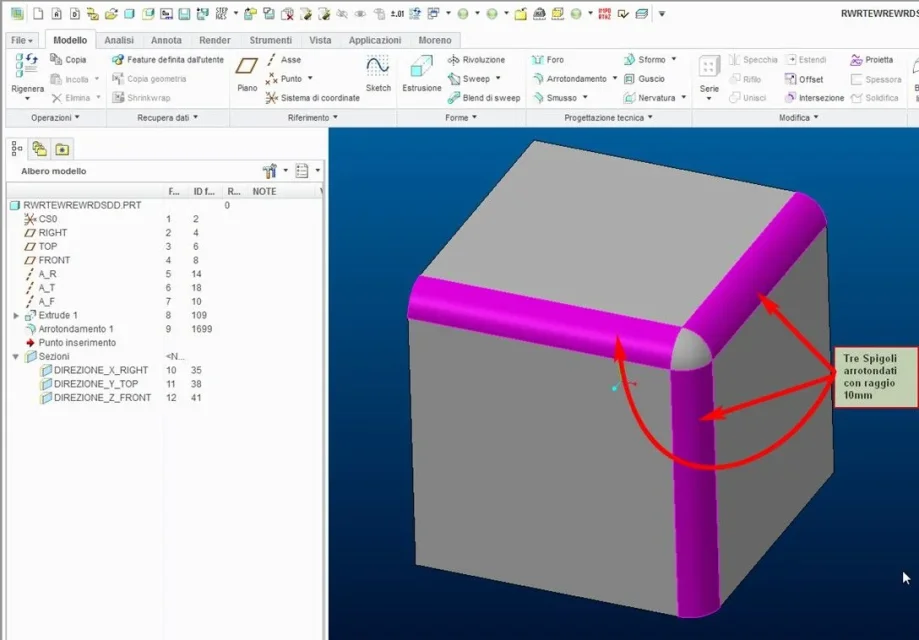Collapse the Sezioni tree node
This screenshot has height=640, width=919.
(16, 356)
